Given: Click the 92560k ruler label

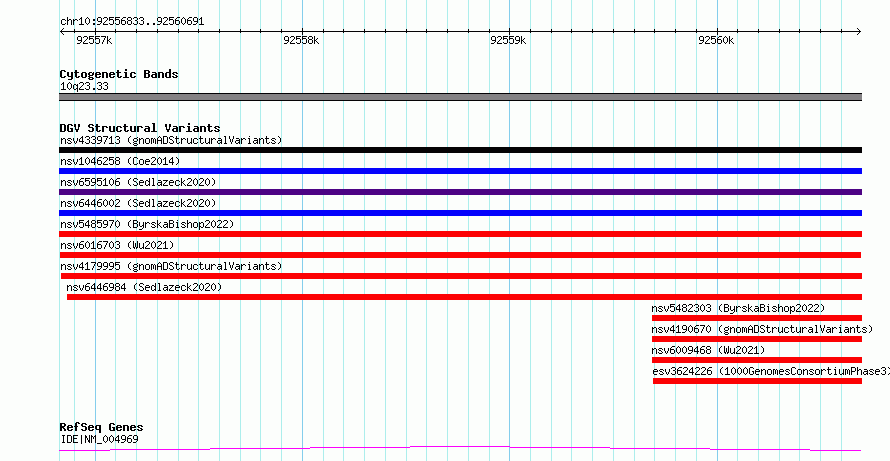Looking at the screenshot, I should tap(716, 40).
